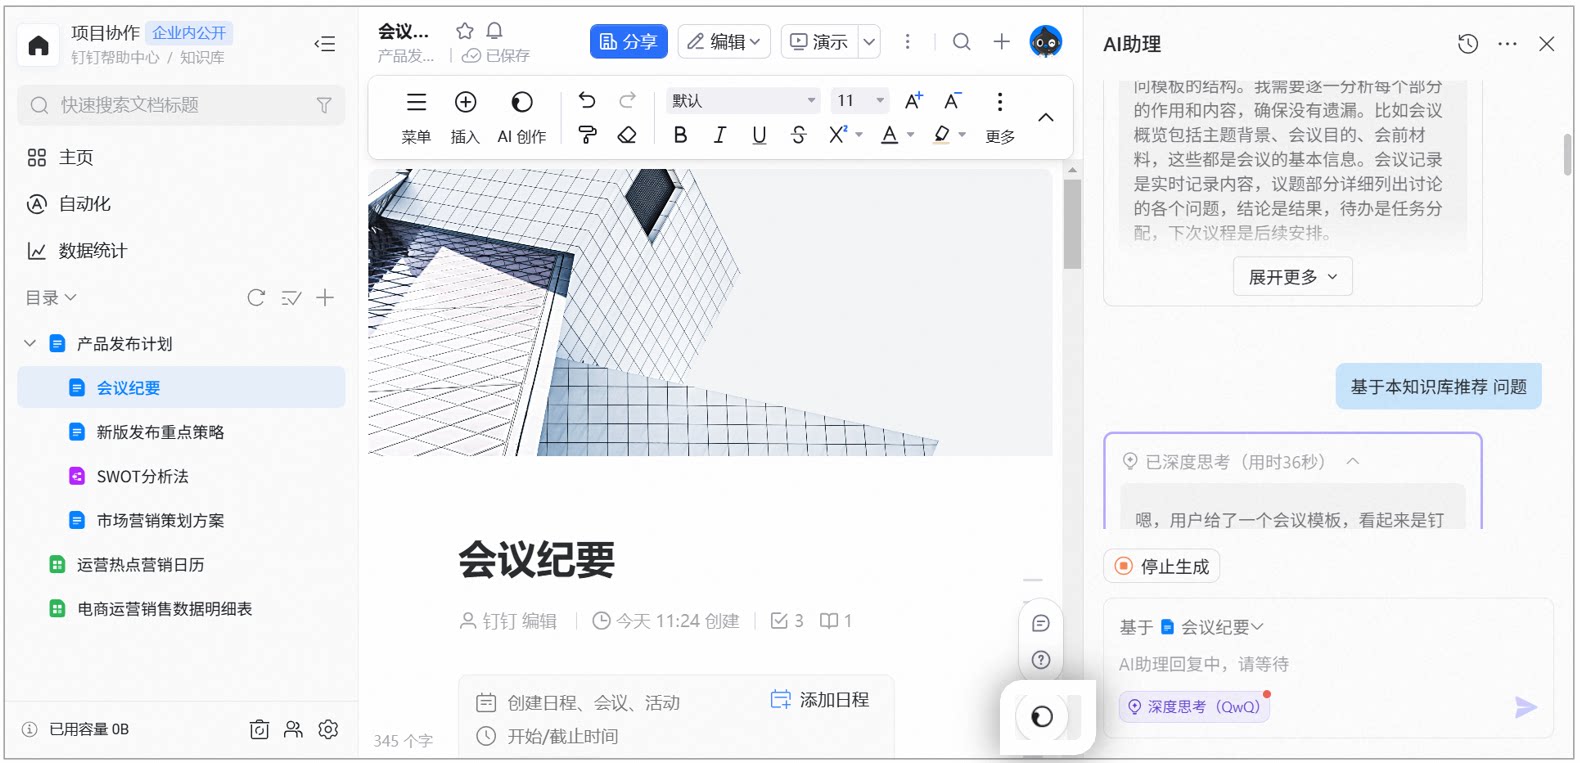Click the search magnifier icon in header
Viewport: 1580px width, 763px height.
point(961,42)
